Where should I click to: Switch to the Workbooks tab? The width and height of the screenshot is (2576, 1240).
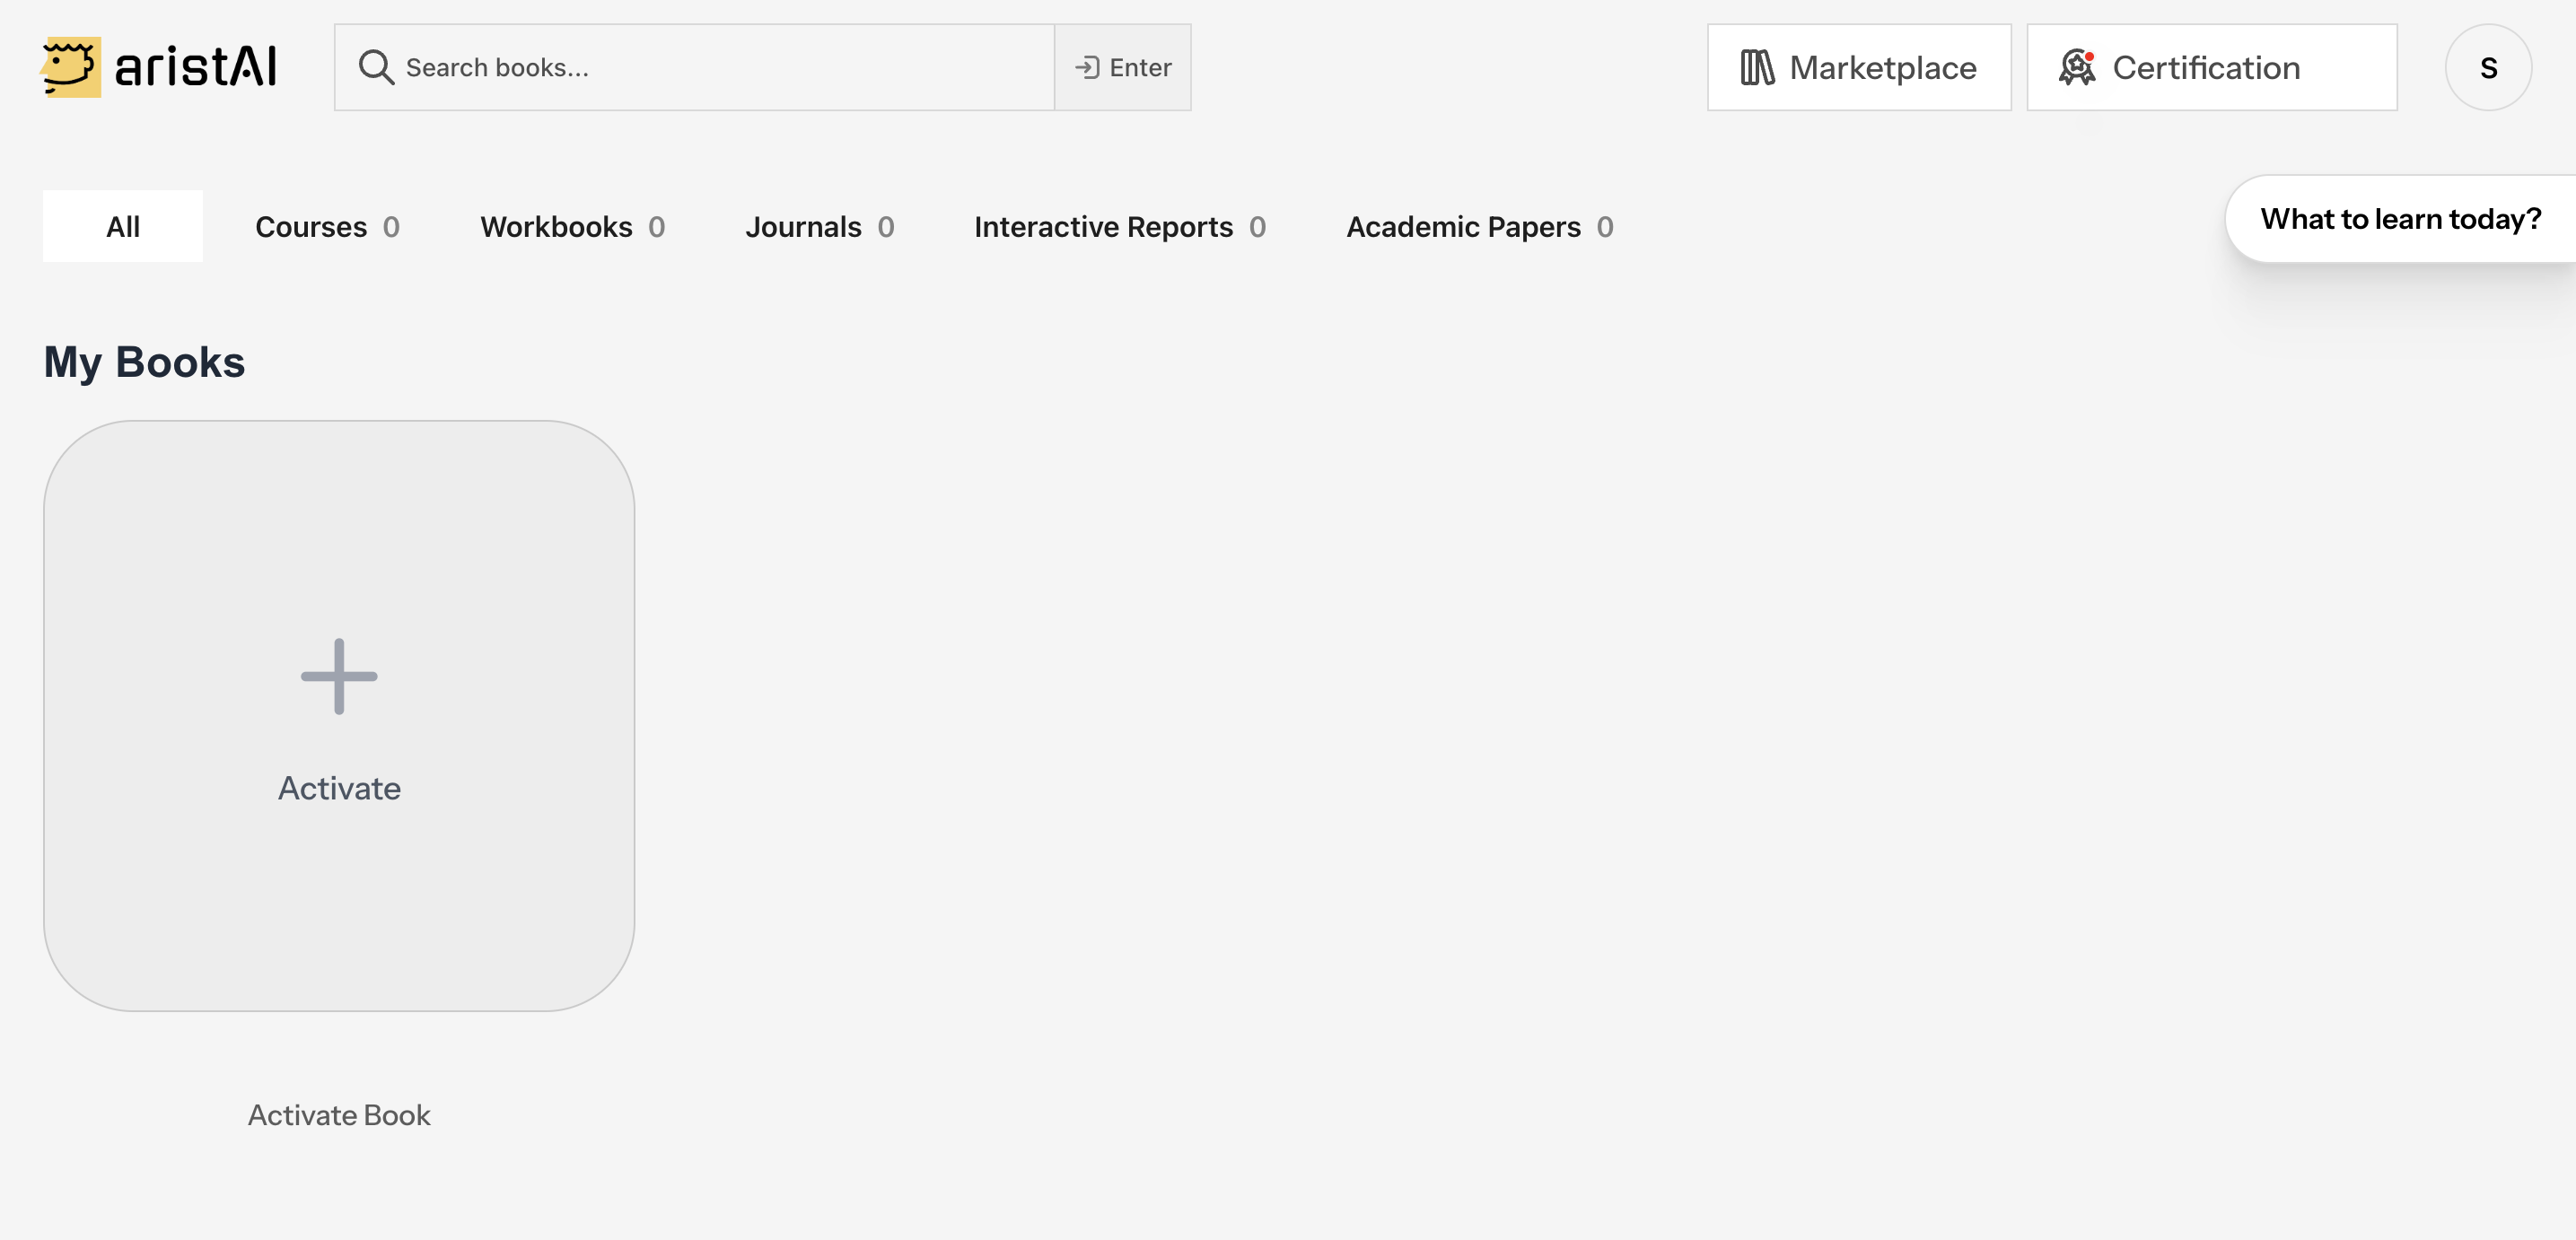pos(572,226)
